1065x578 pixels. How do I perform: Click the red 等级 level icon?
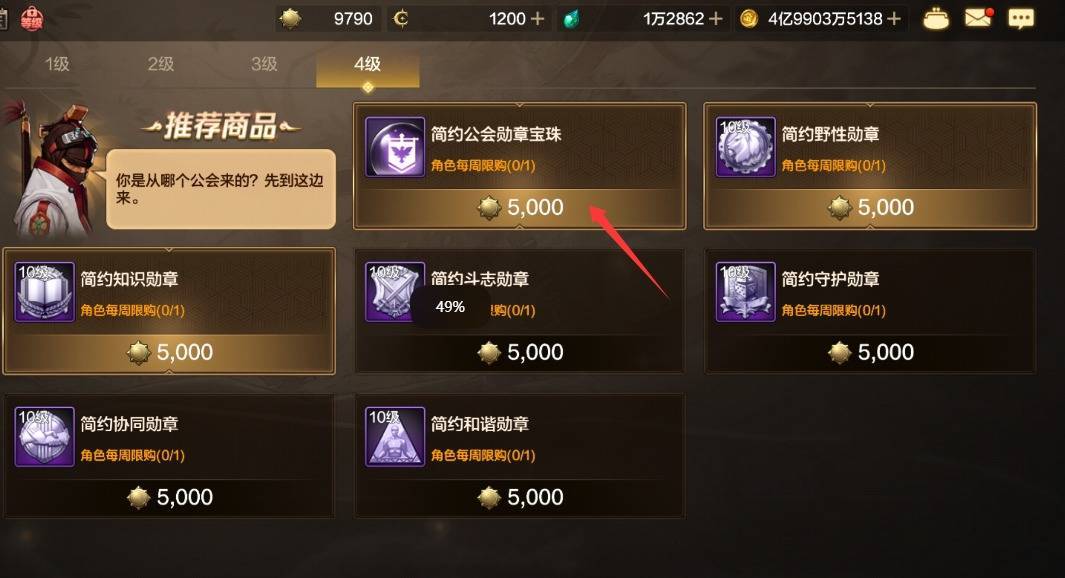31,19
